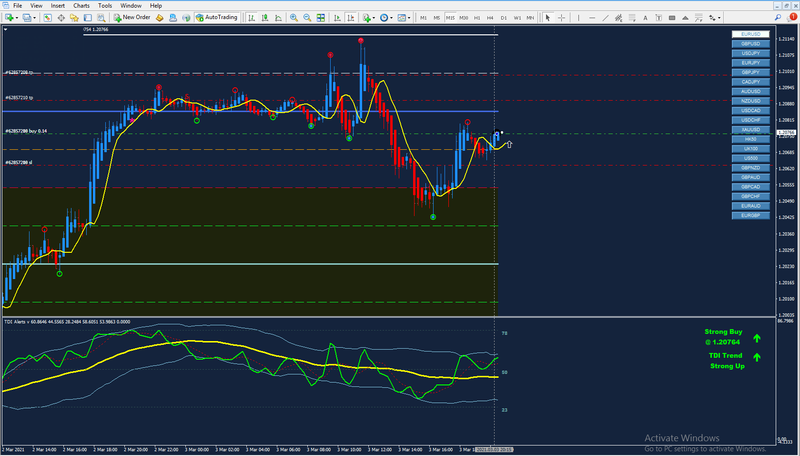Switch chart to EURGBP symbol button
The width and height of the screenshot is (800, 456).
pos(751,216)
